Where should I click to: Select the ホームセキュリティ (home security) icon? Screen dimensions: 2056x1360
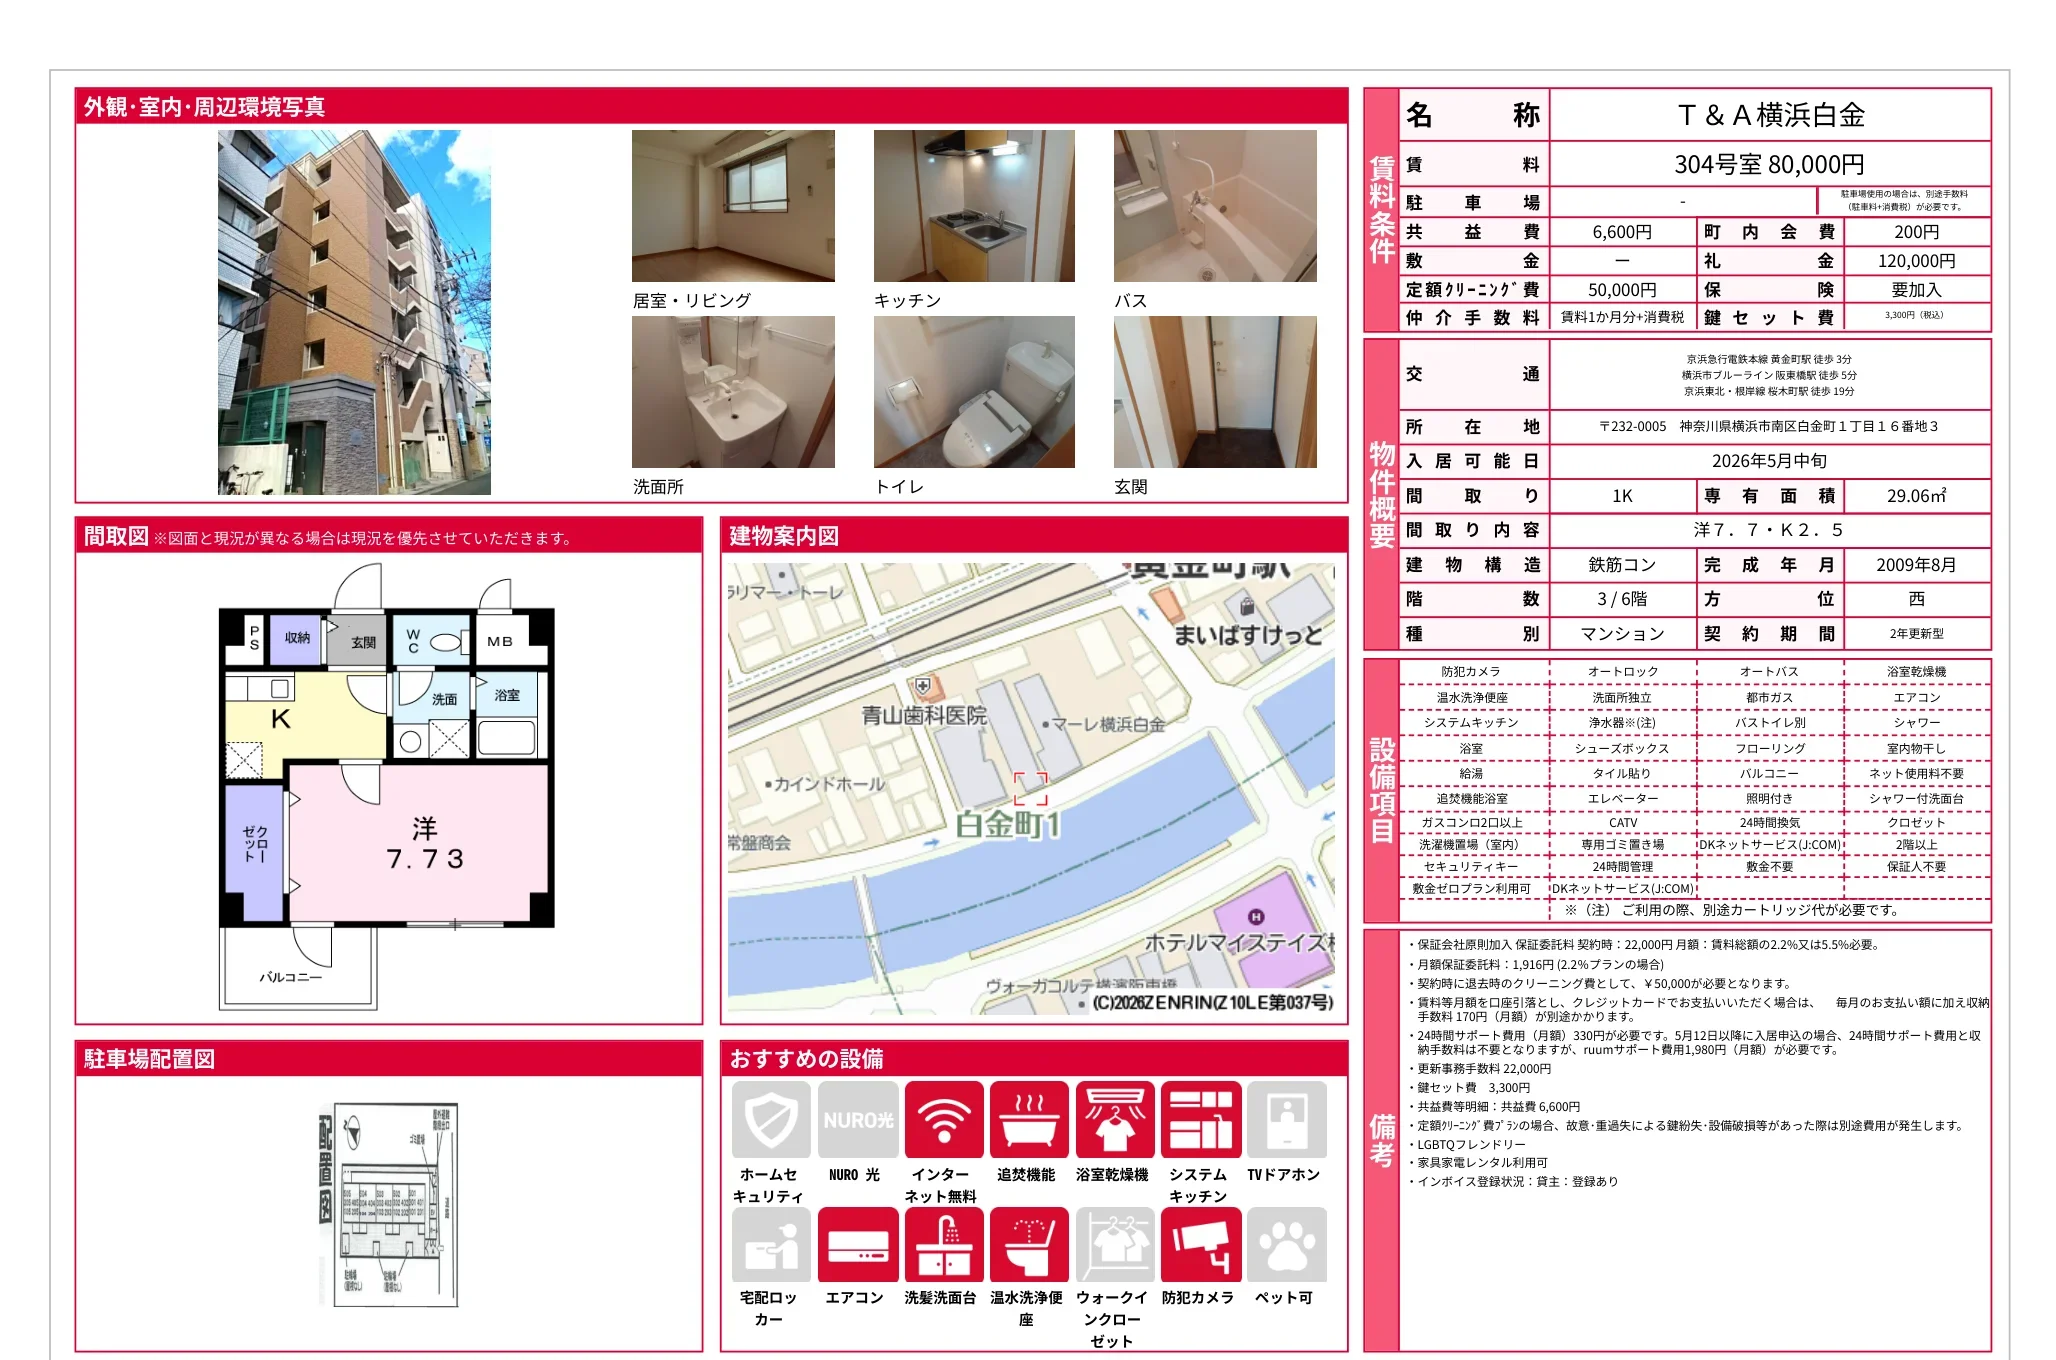point(770,1121)
